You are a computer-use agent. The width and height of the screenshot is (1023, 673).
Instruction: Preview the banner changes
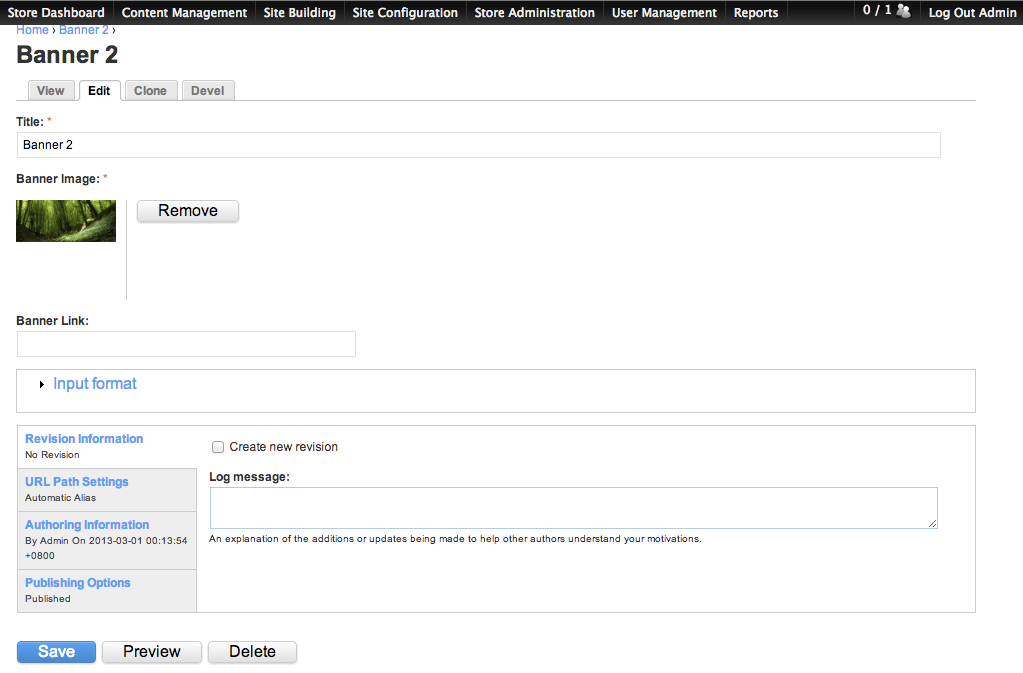pos(152,651)
